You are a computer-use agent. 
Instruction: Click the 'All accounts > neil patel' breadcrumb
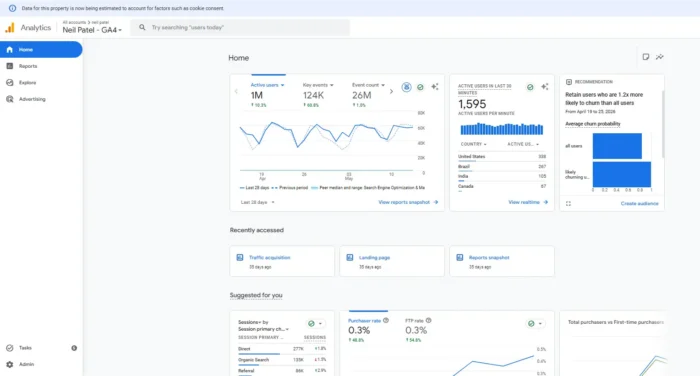tap(86, 22)
